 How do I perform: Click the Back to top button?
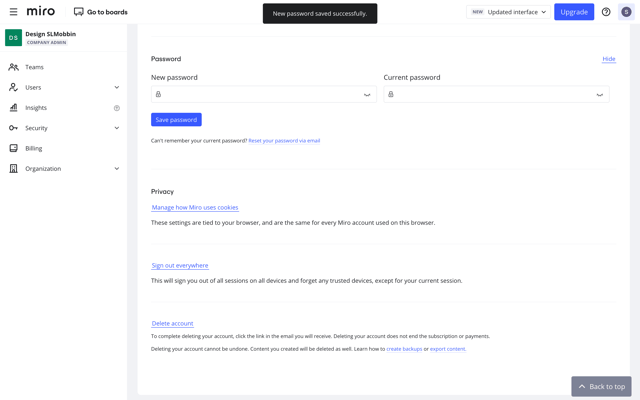(601, 387)
